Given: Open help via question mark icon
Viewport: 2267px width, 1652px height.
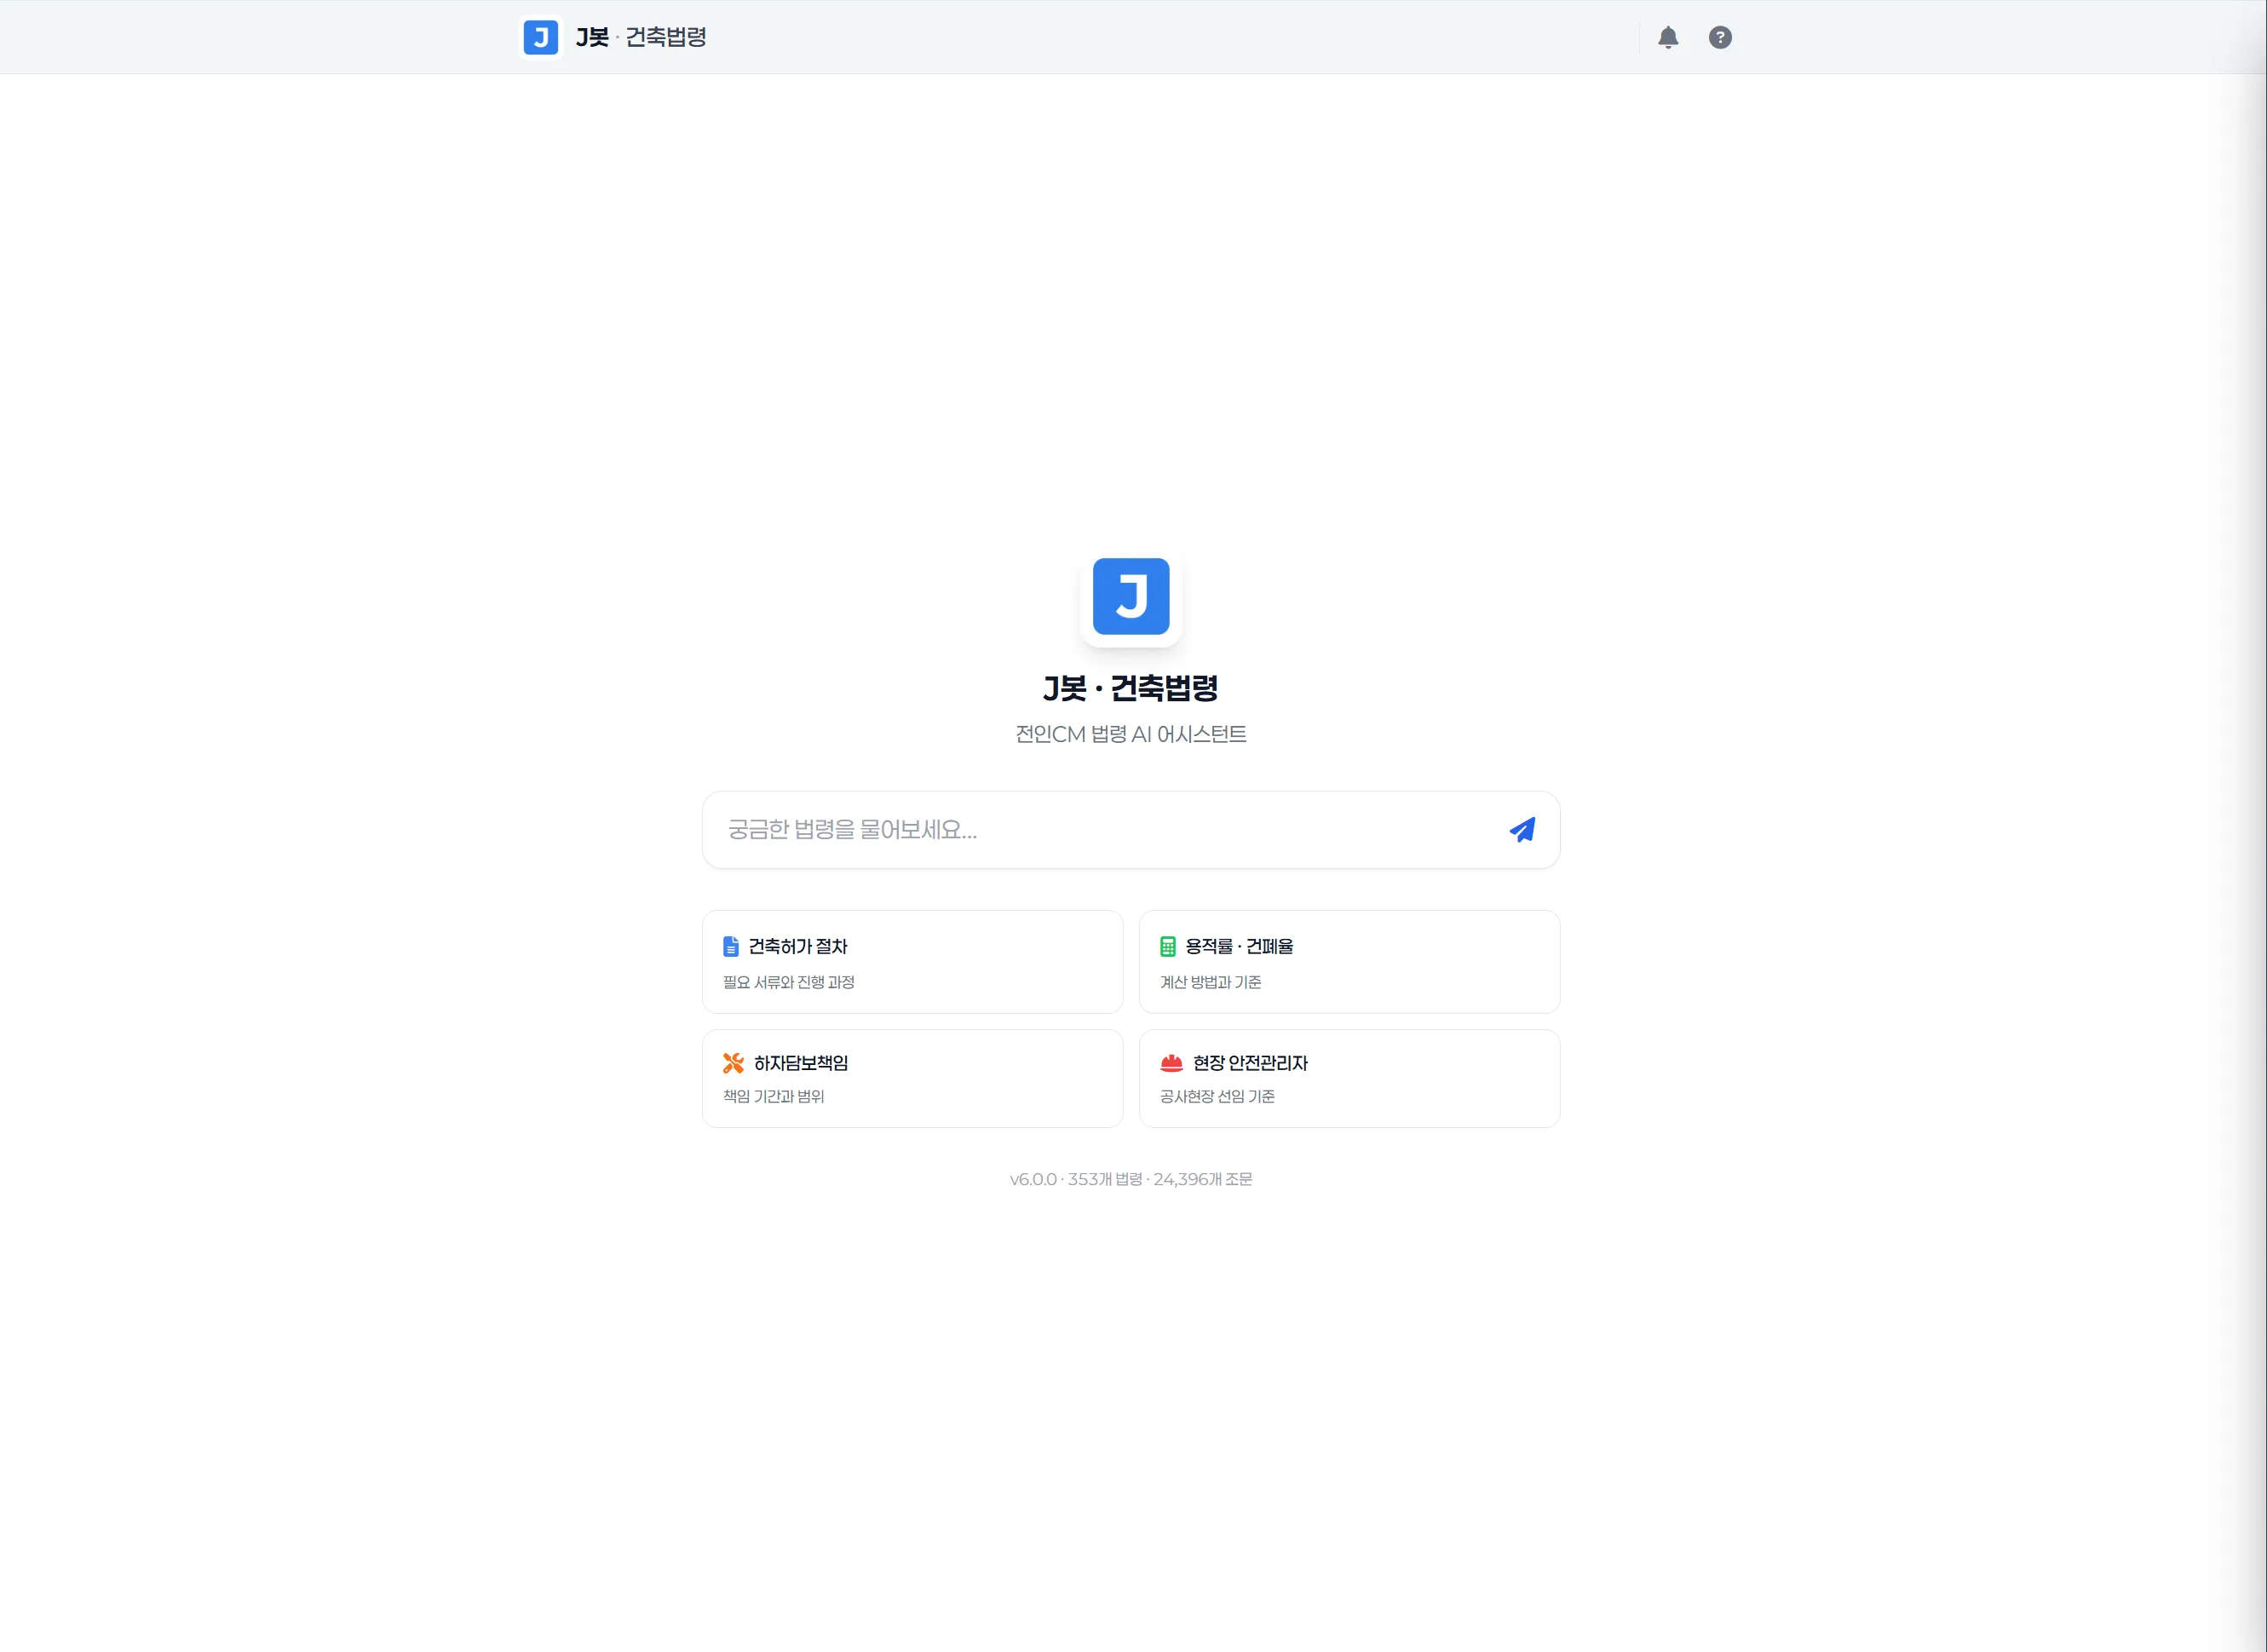Looking at the screenshot, I should (x=1719, y=38).
